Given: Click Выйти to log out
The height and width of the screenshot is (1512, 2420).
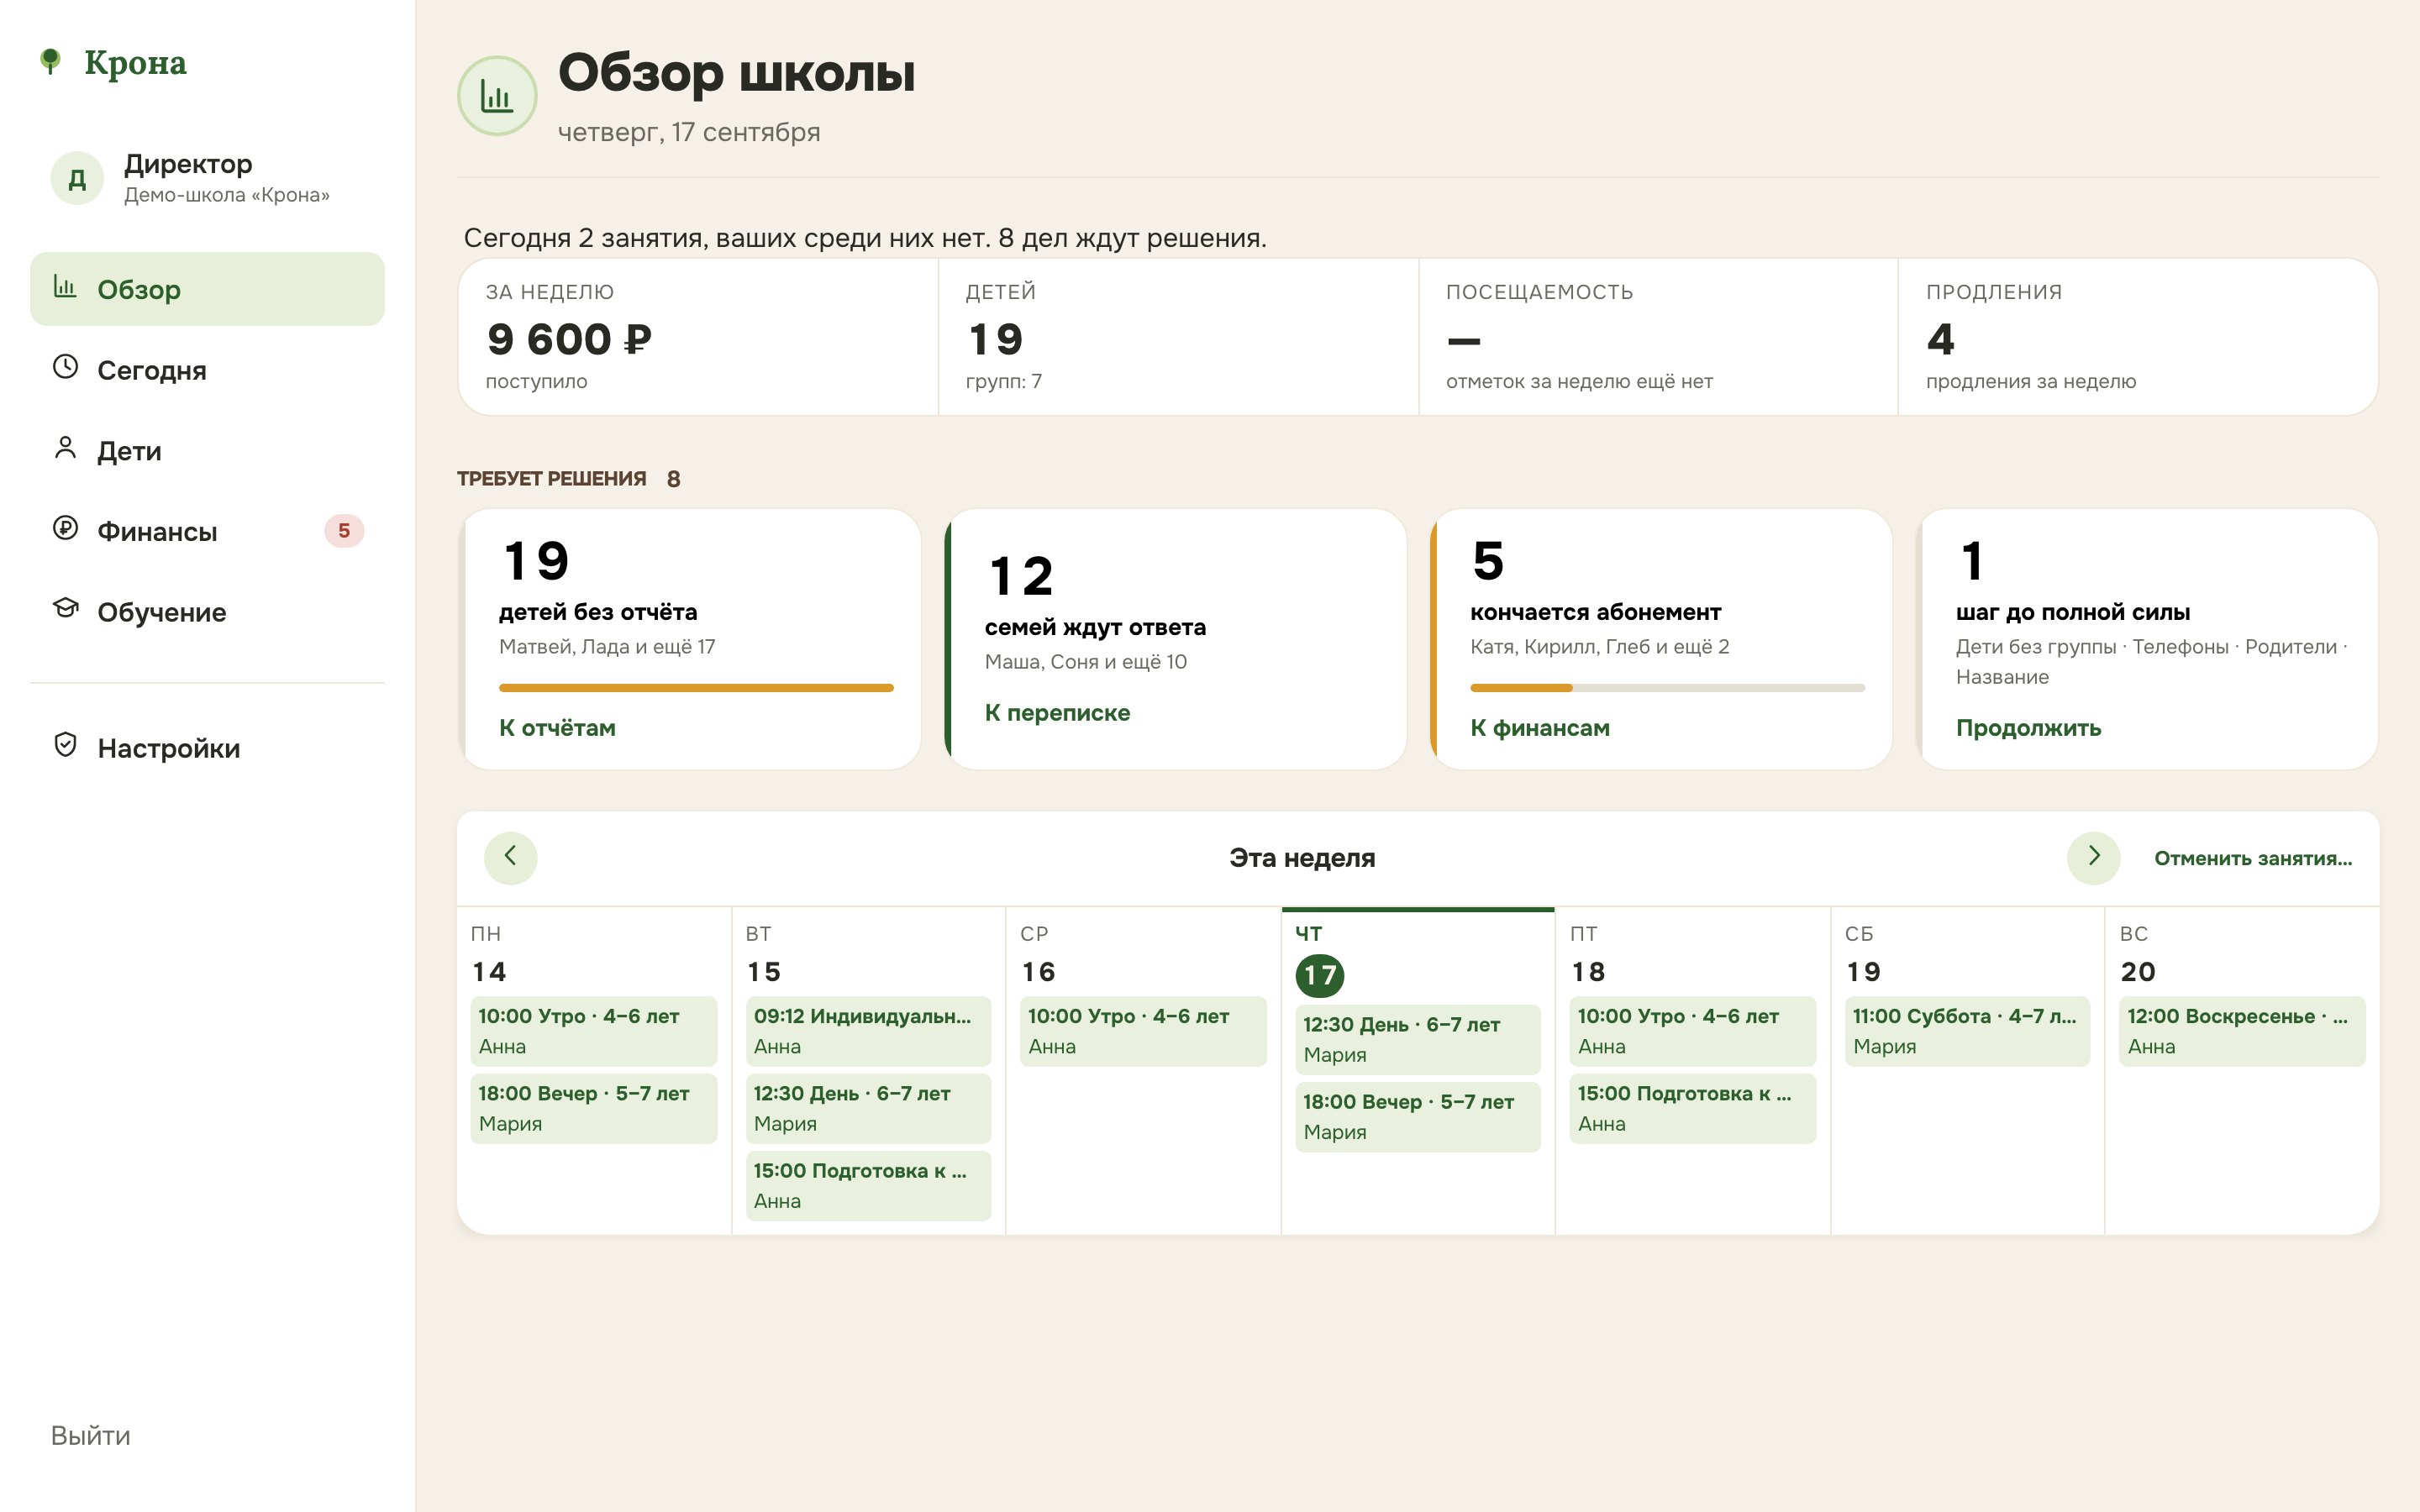Looking at the screenshot, I should tap(90, 1436).
